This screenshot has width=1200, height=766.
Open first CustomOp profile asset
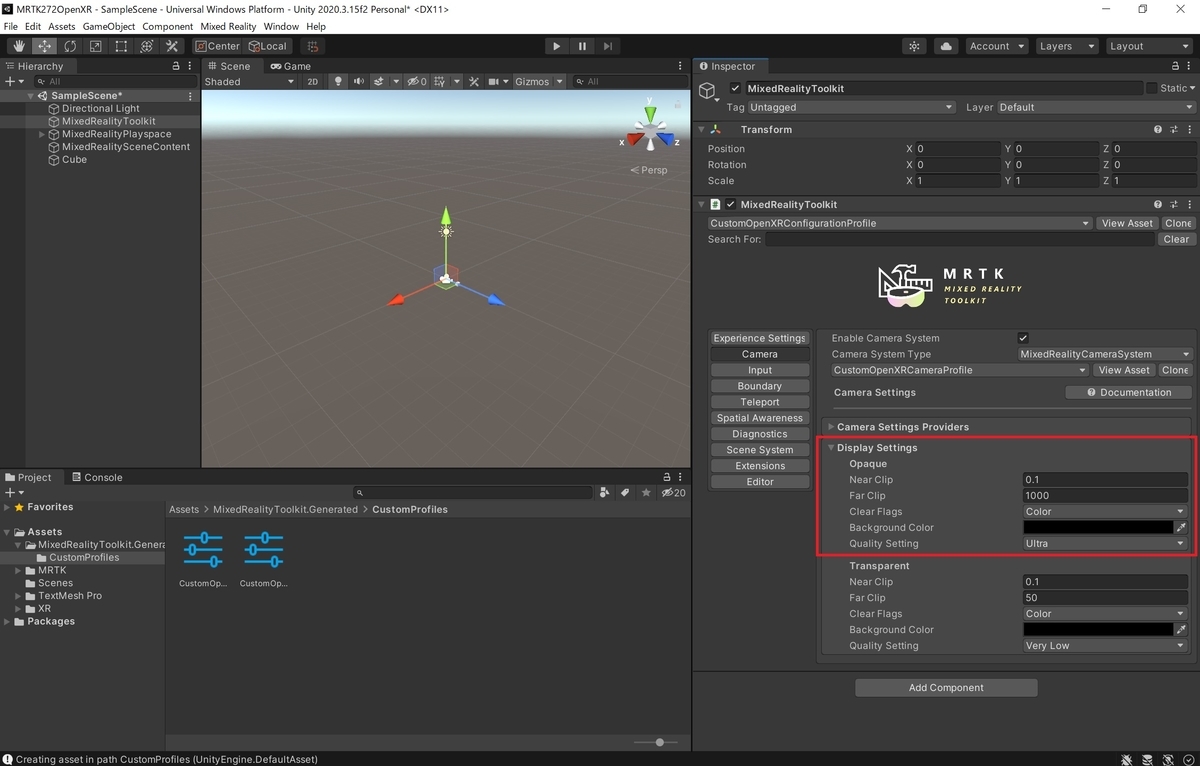pyautogui.click(x=204, y=558)
